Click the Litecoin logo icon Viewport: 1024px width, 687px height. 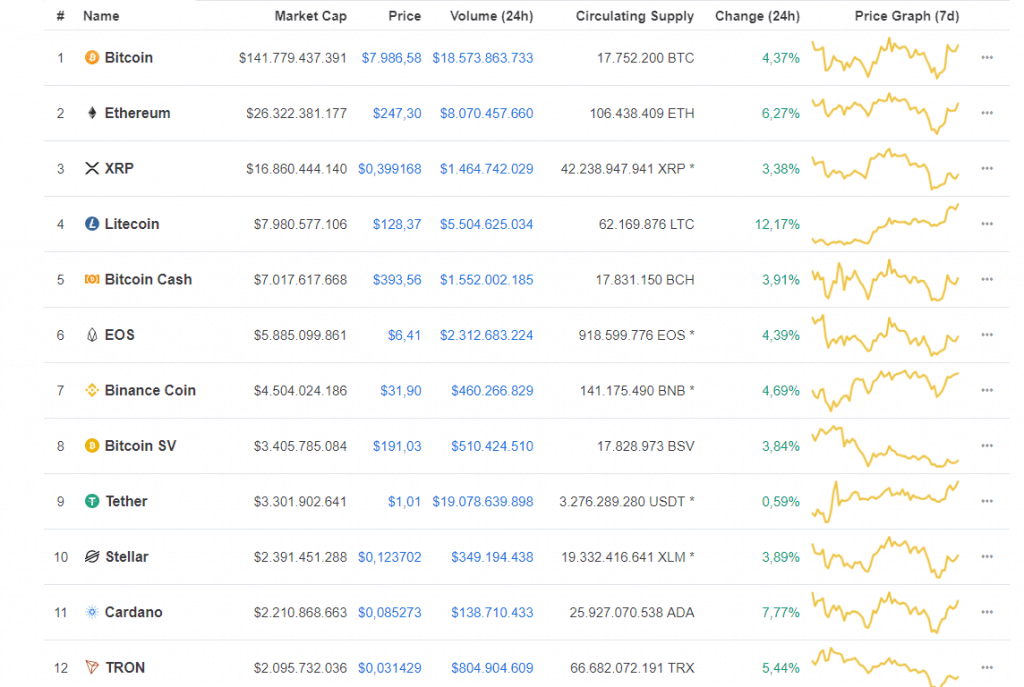[92, 224]
